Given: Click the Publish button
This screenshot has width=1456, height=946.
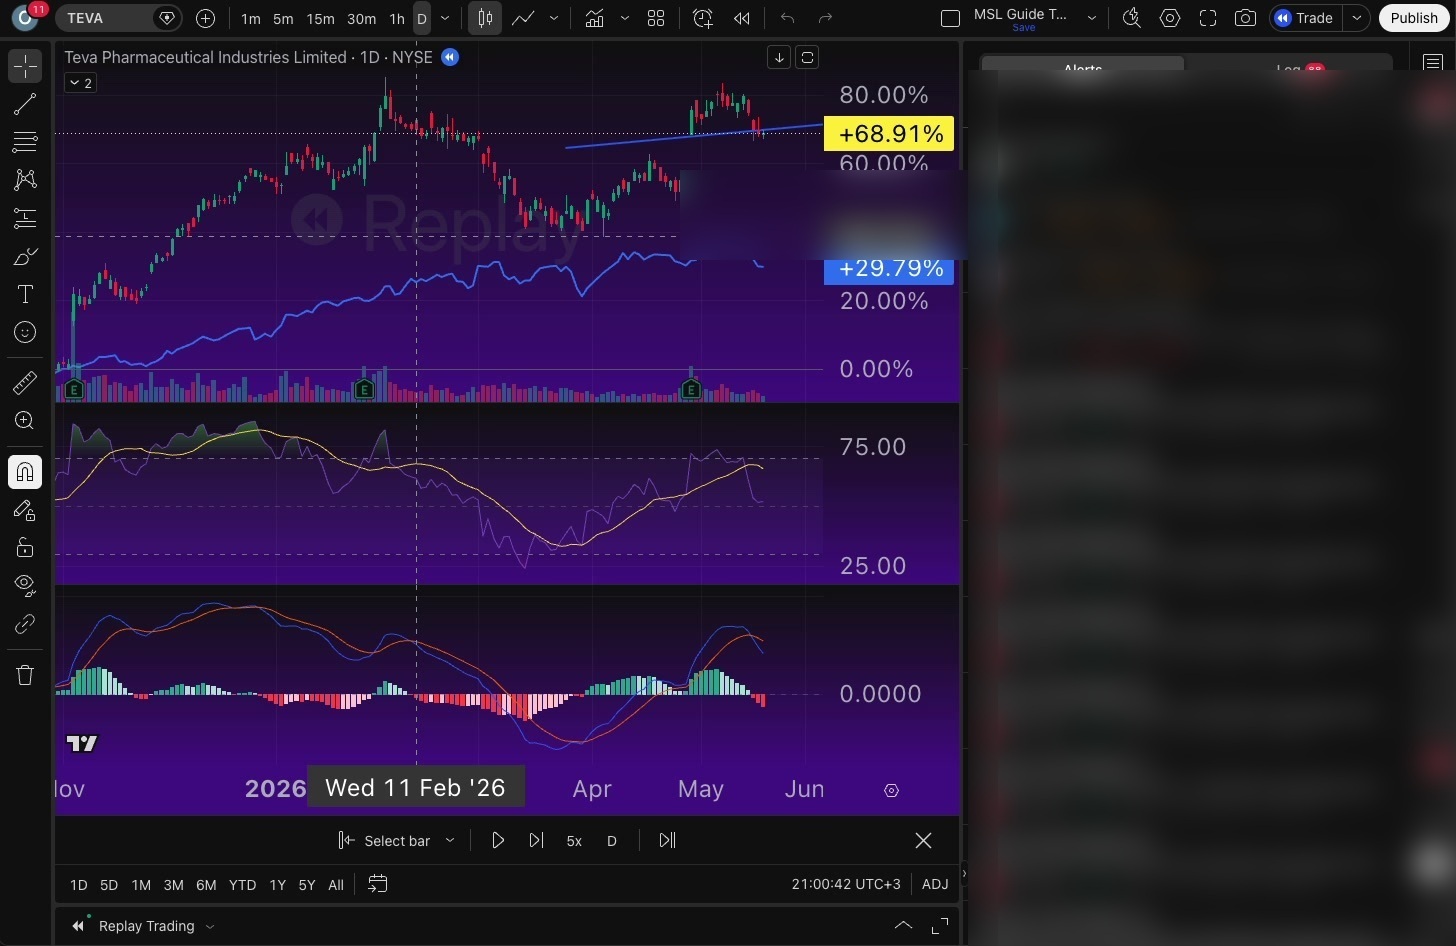Looking at the screenshot, I should (1414, 18).
